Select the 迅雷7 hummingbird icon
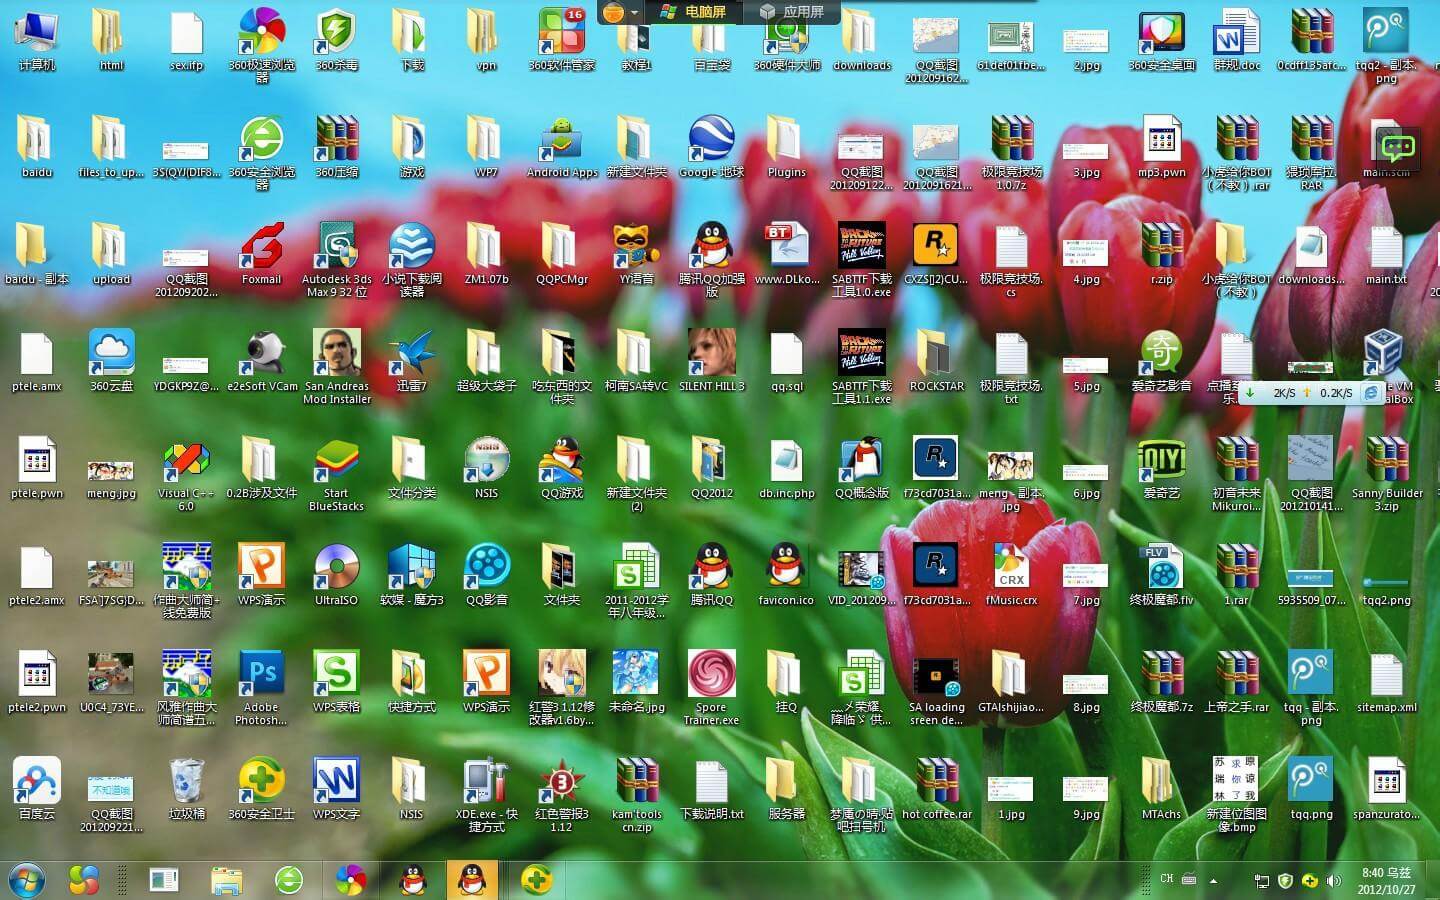The height and width of the screenshot is (900, 1440). (x=411, y=355)
